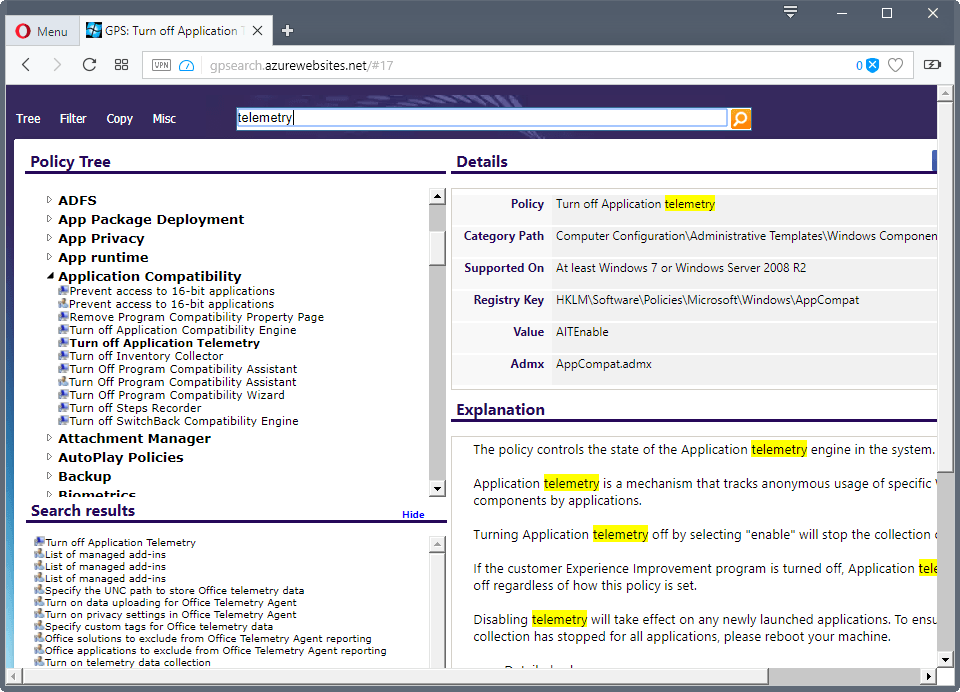The image size is (960, 692).
Task: Close the GPS: Turn off Application tab
Action: coord(258,31)
